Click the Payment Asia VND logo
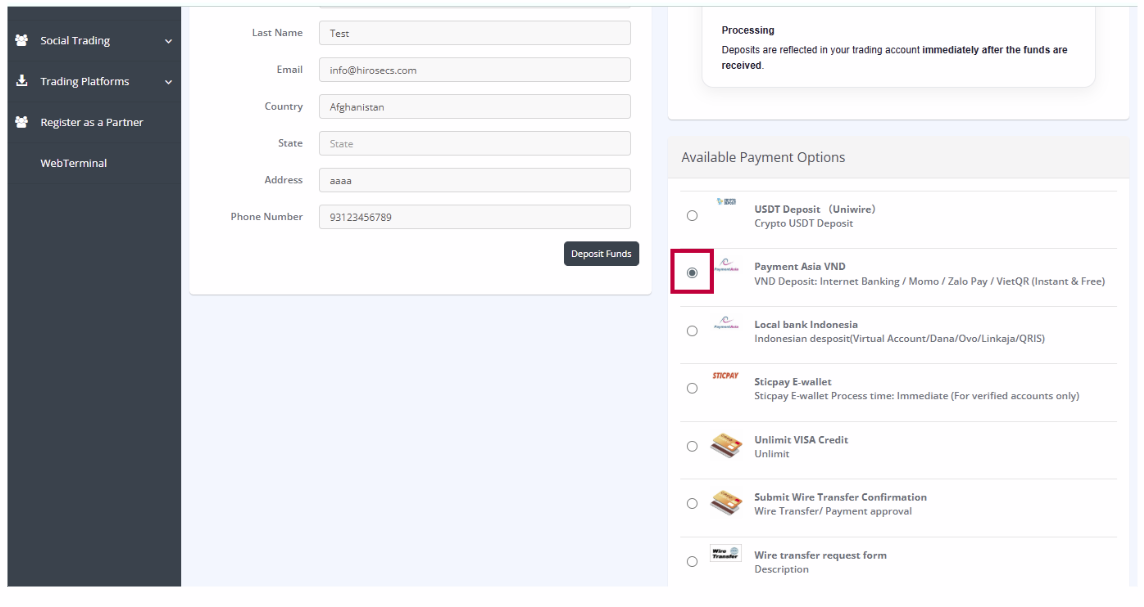Screen dimensions: 1144x607 [726, 266]
